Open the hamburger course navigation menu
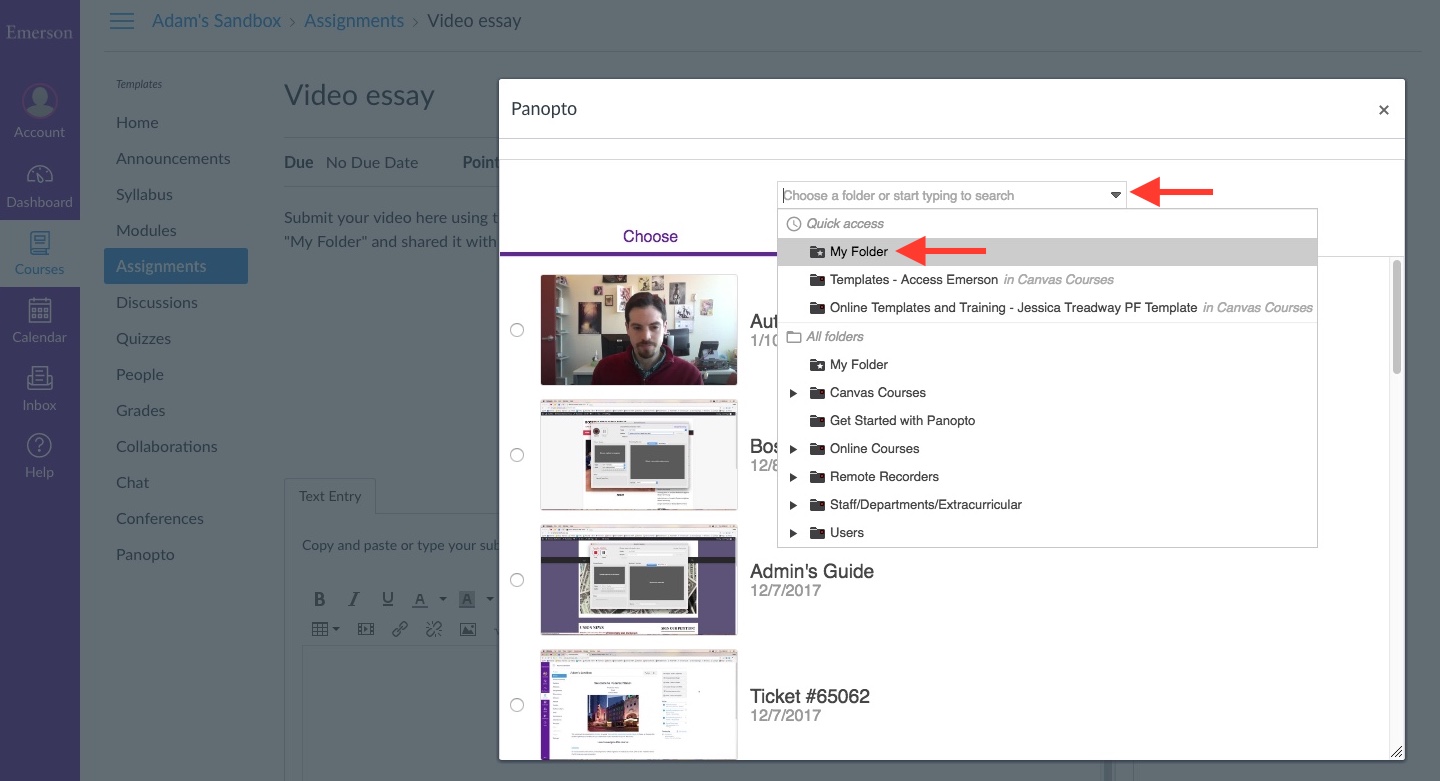 coord(122,21)
